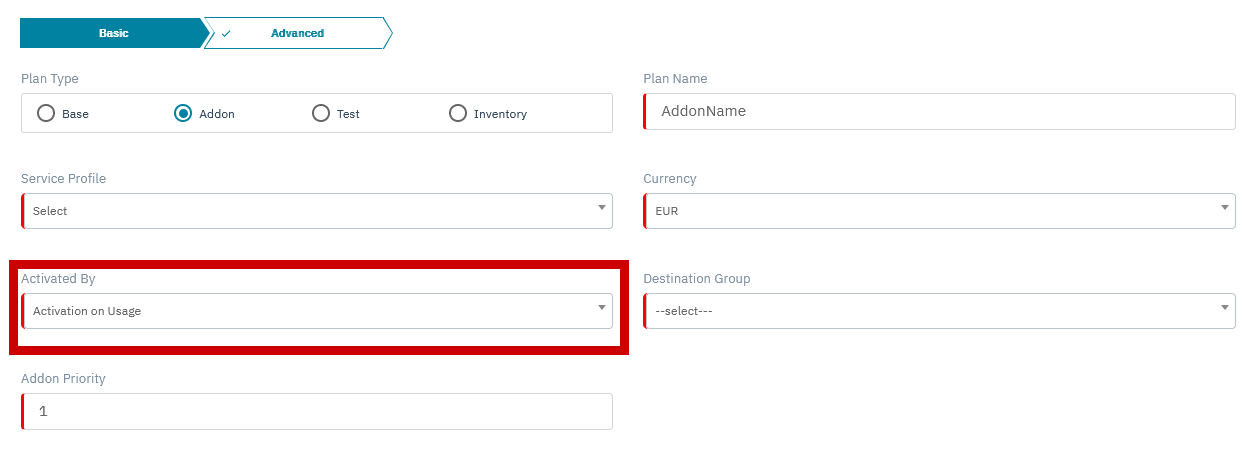
Task: Click the Plan Name label
Action: pyautogui.click(x=675, y=79)
